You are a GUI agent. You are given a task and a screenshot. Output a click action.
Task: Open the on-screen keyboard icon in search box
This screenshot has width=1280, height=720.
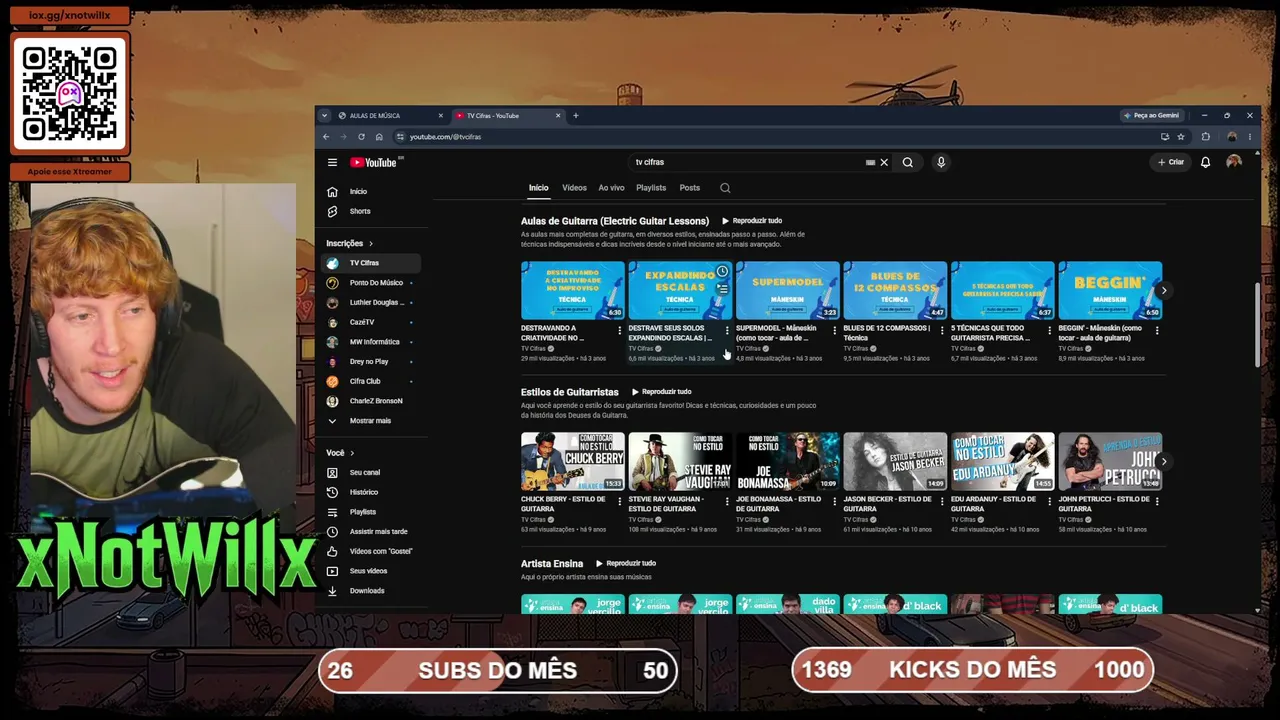point(870,162)
